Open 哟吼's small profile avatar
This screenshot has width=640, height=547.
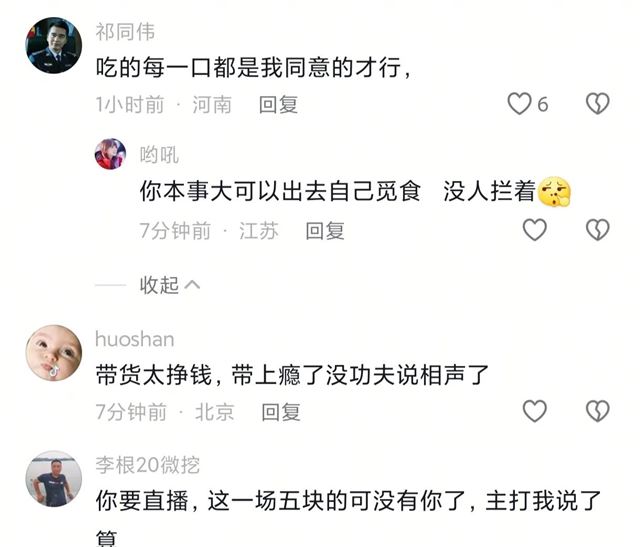110,154
